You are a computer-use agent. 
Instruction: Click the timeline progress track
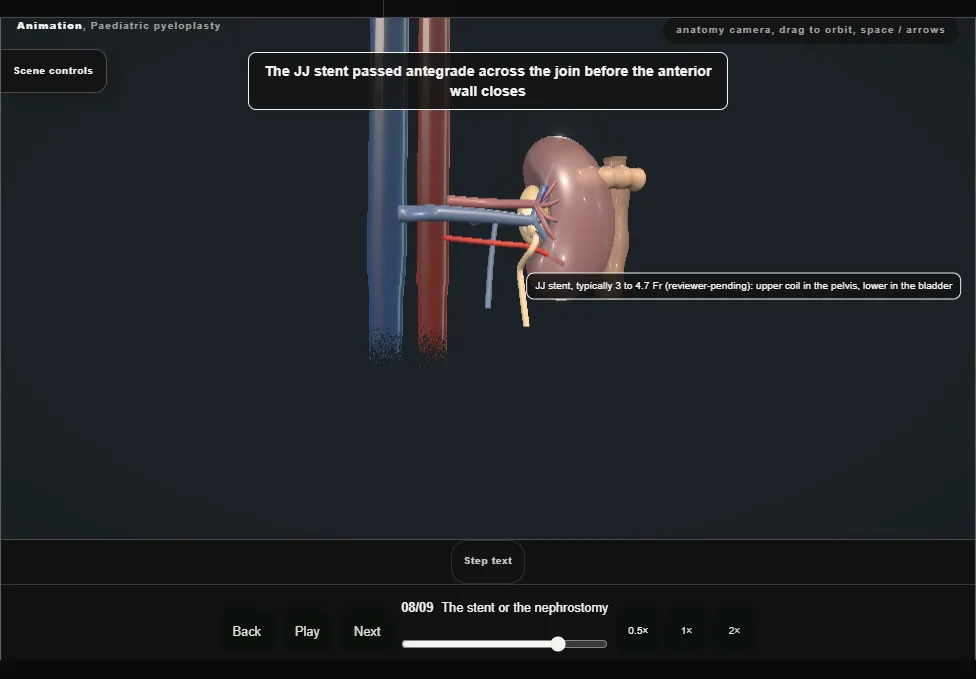(504, 644)
